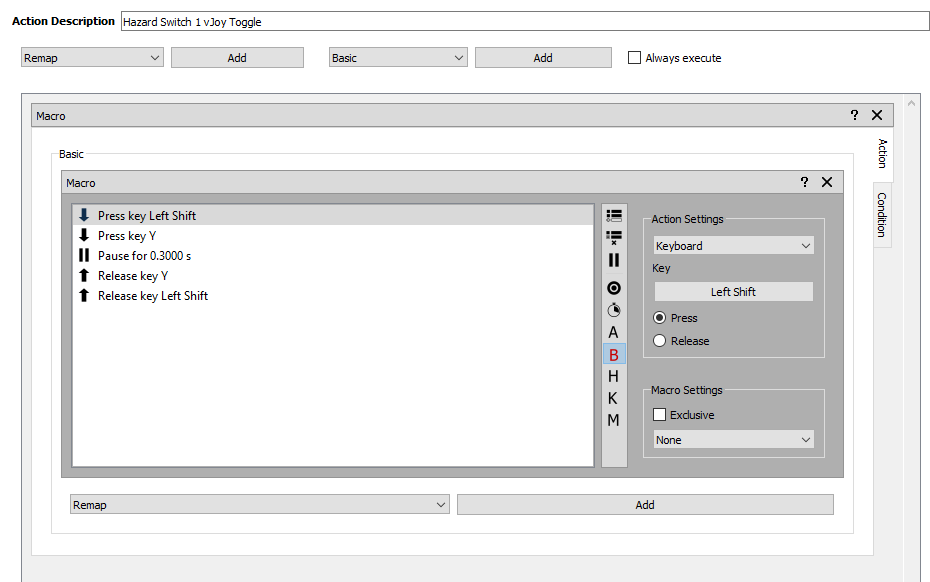Viewport: 930px width, 582px height.
Task: Open help for inner Macro action
Action: pyautogui.click(x=804, y=182)
